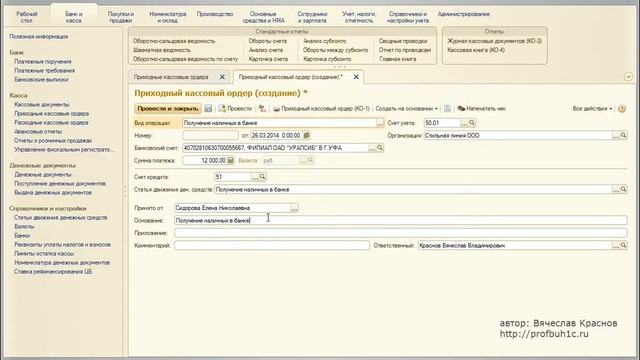Open the date picker calendar icon
The image size is (640, 360).
click(307, 135)
